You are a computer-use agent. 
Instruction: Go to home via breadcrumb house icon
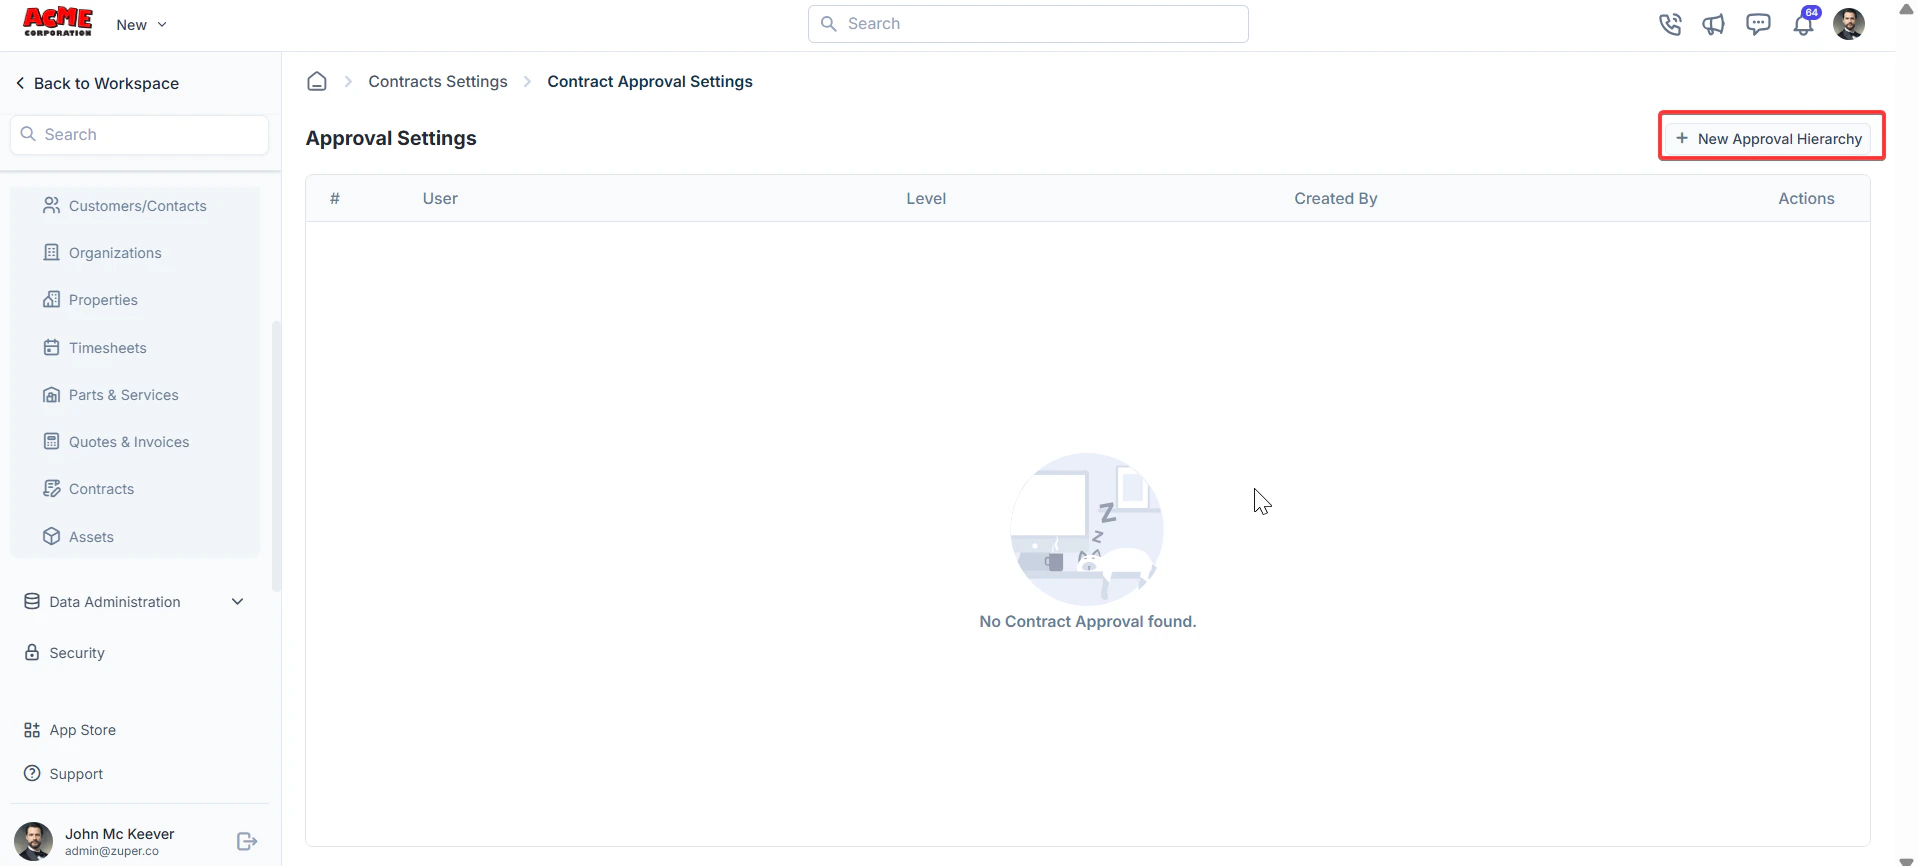coord(317,81)
